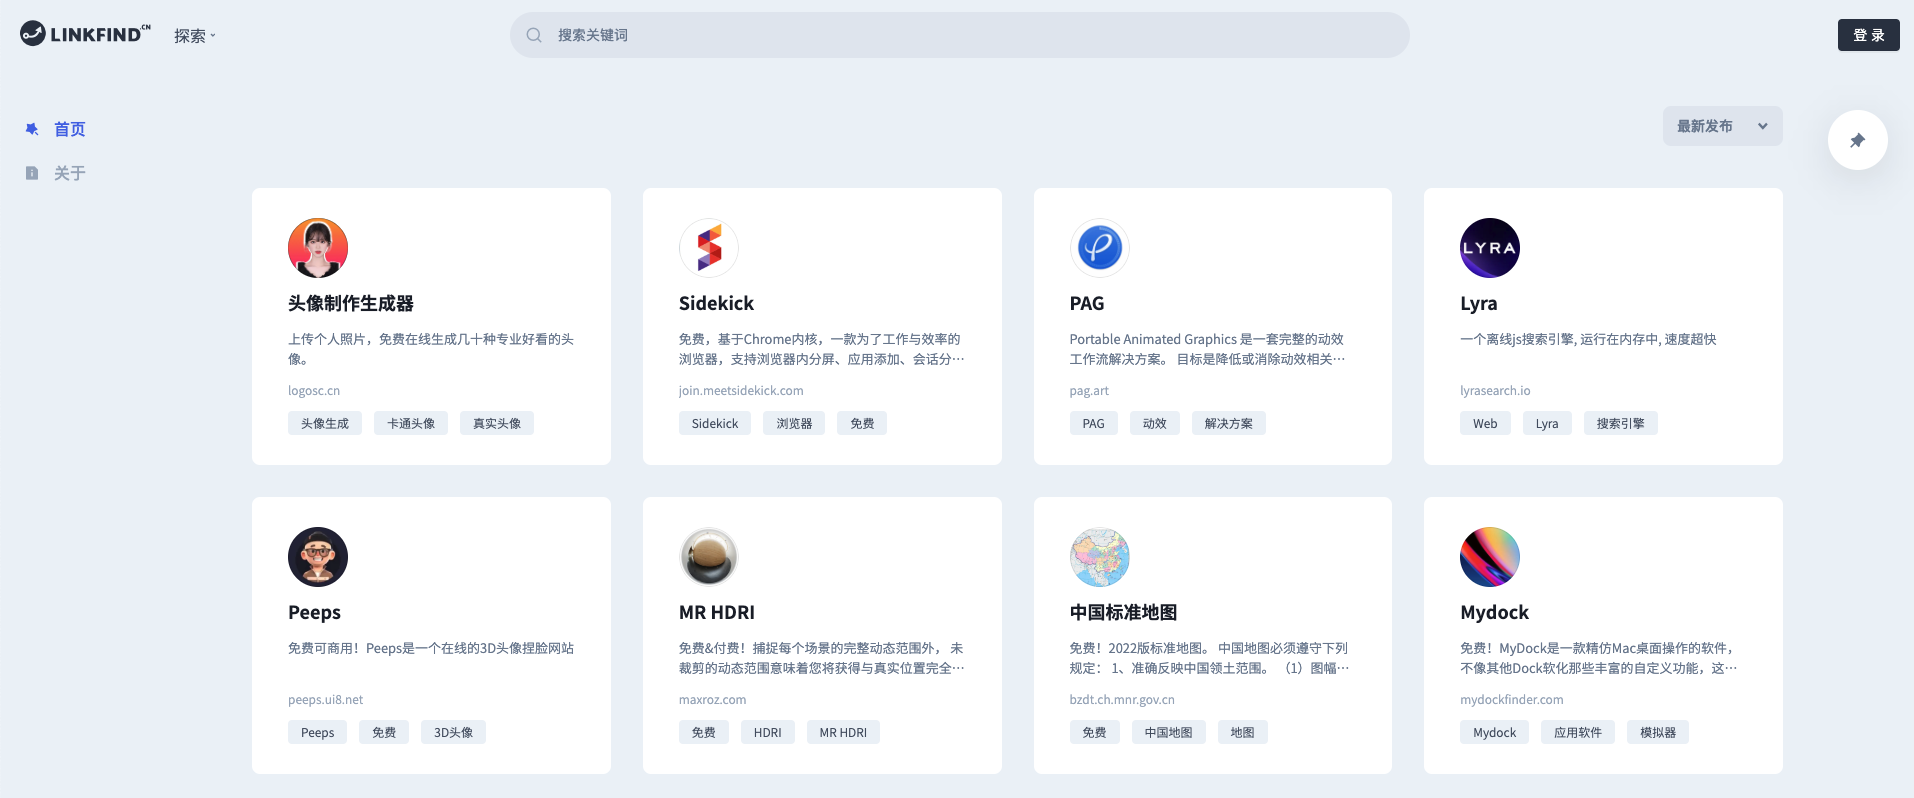Click the Peeps tag
1914x798 pixels.
(x=318, y=732)
